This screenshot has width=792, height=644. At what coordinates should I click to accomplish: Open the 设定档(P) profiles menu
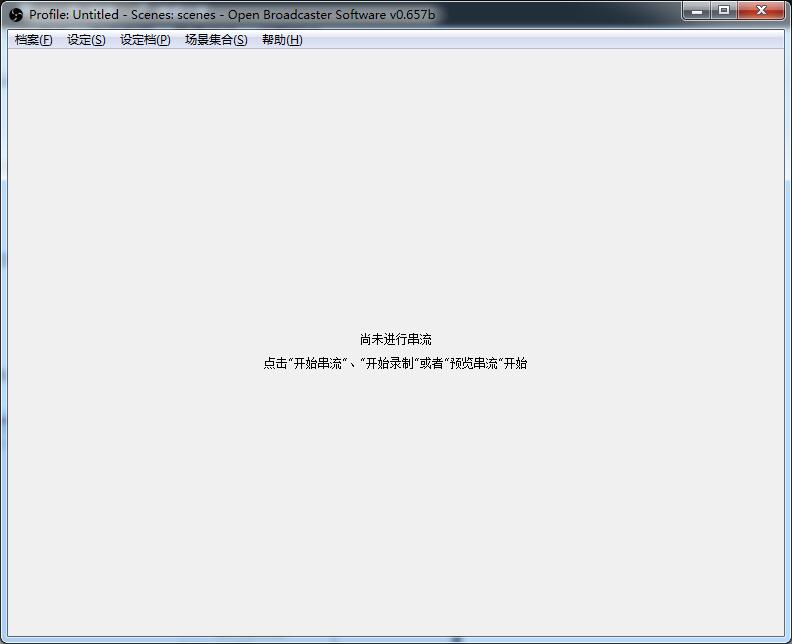click(x=145, y=40)
